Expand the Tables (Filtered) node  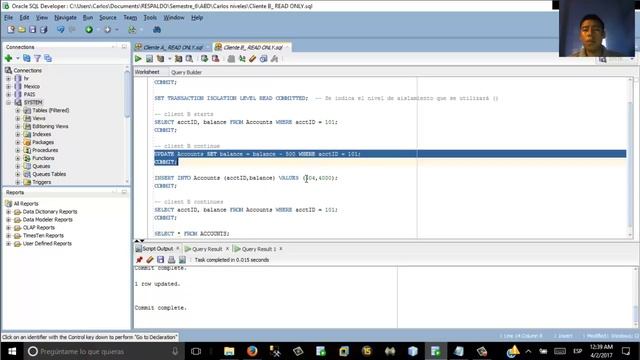click(x=18, y=110)
